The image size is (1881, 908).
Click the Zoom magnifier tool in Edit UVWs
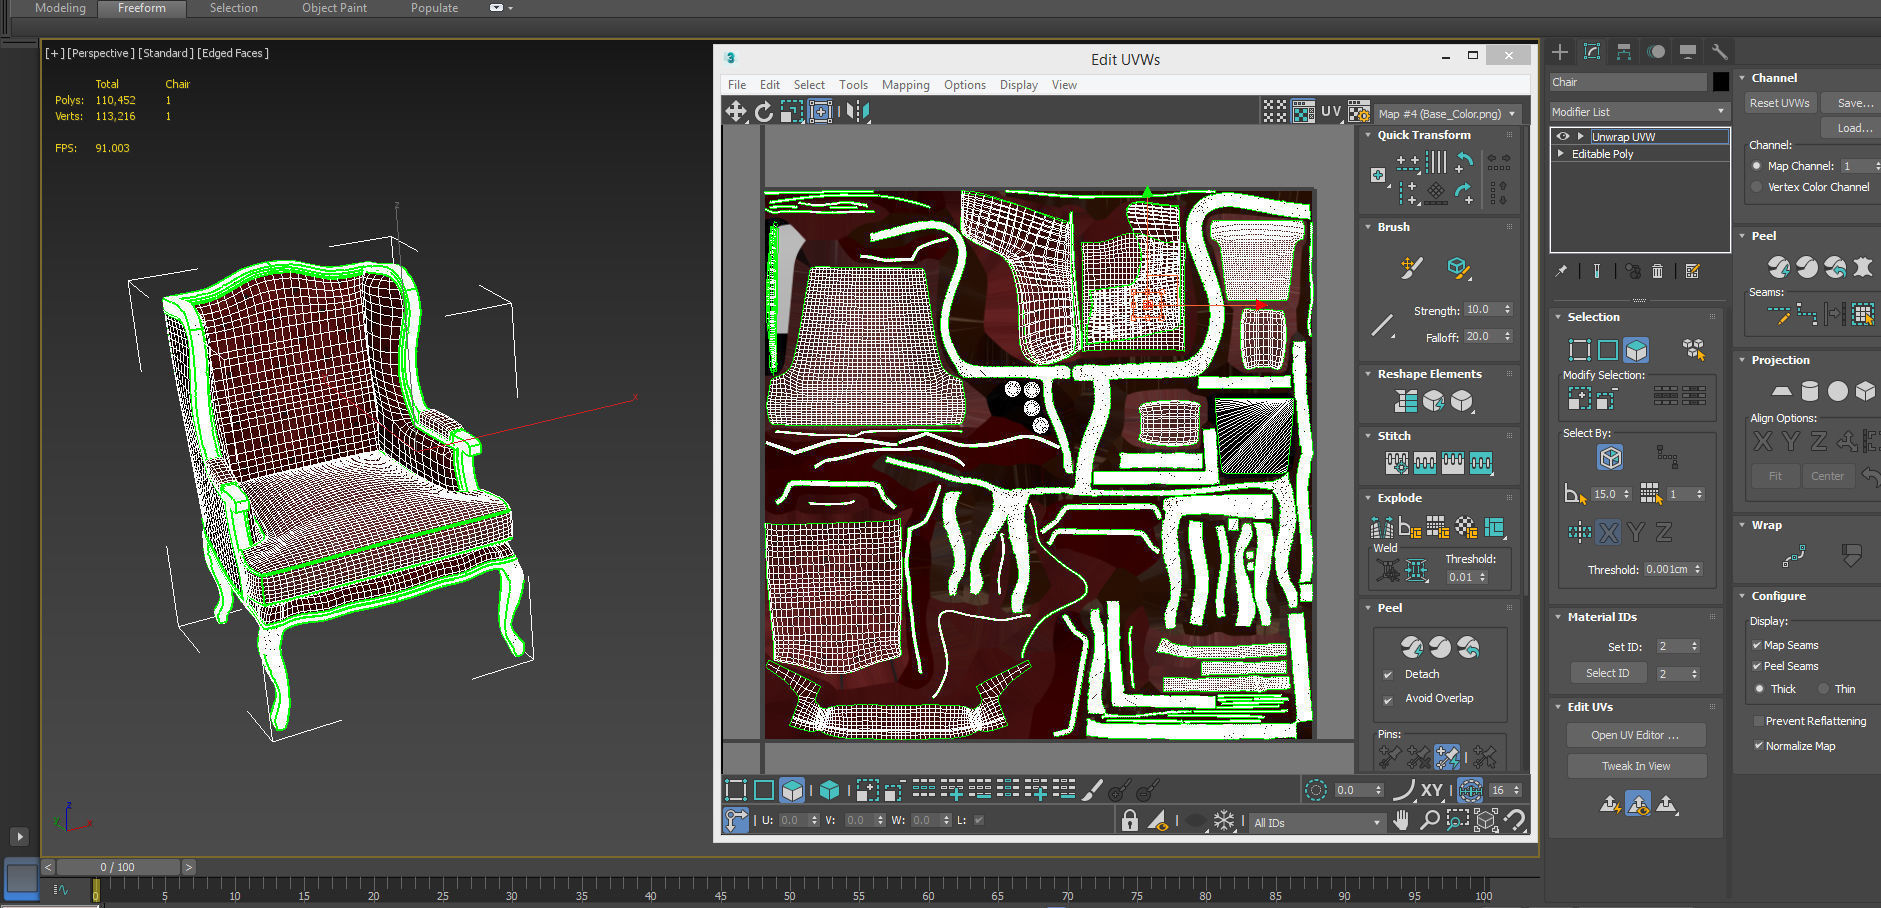1430,820
